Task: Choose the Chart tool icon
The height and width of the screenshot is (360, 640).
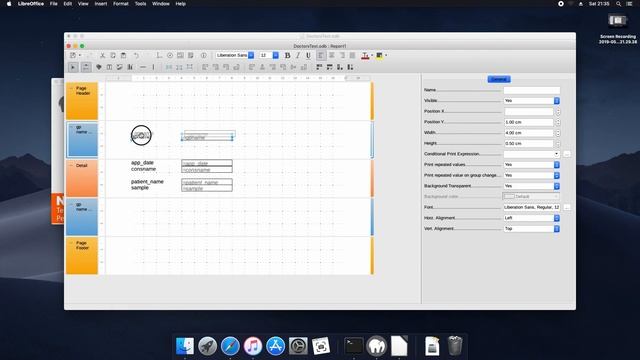Action: tap(130, 67)
